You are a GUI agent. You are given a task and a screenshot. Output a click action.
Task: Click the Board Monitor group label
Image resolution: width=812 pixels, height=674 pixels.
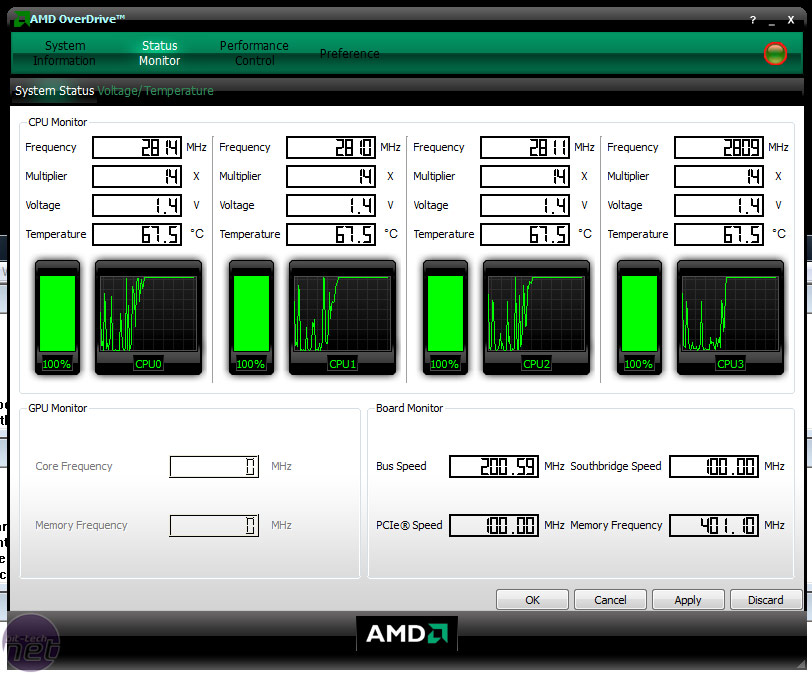409,408
